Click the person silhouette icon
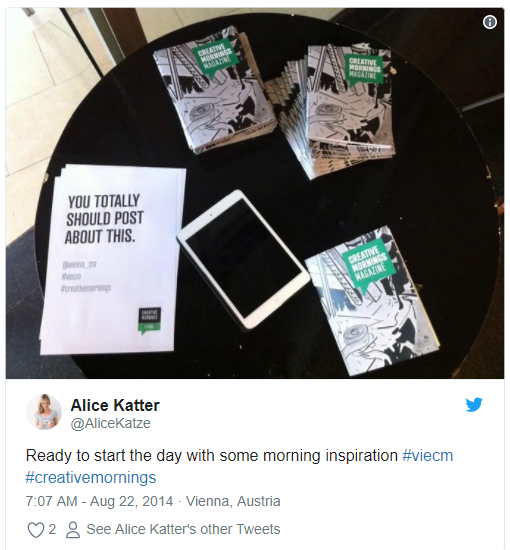The image size is (510, 550). point(73,530)
